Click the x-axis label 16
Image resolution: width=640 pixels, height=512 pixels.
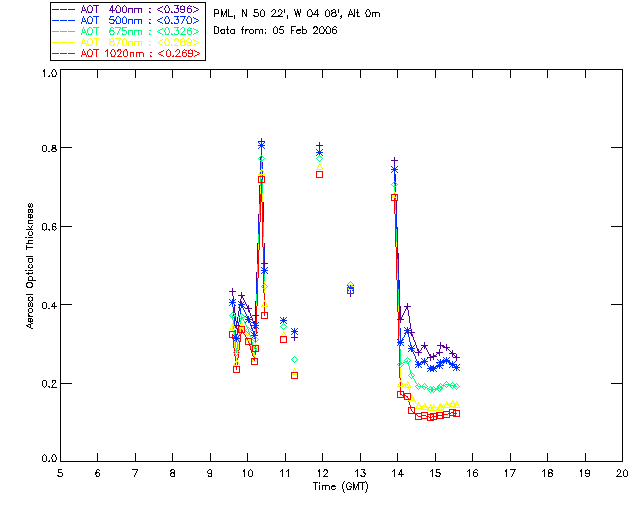pos(472,473)
